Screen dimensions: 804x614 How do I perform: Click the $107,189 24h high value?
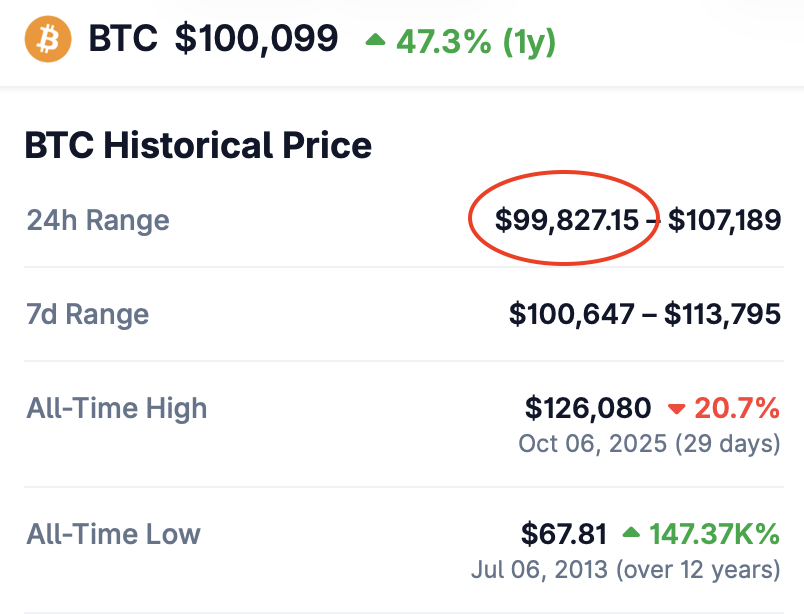tap(724, 220)
